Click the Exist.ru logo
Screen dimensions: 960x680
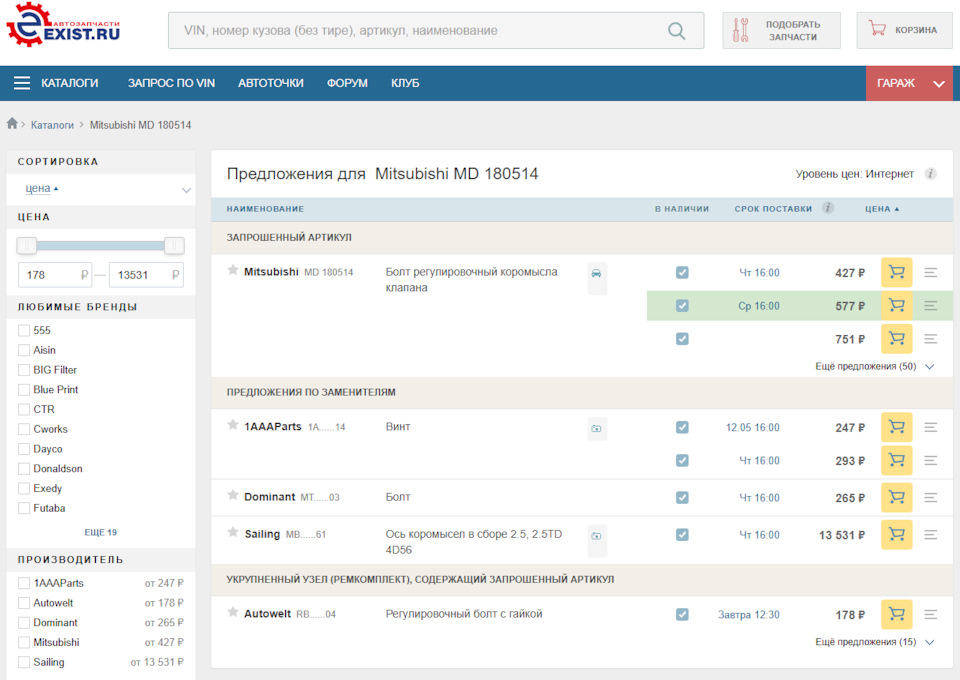[63, 26]
